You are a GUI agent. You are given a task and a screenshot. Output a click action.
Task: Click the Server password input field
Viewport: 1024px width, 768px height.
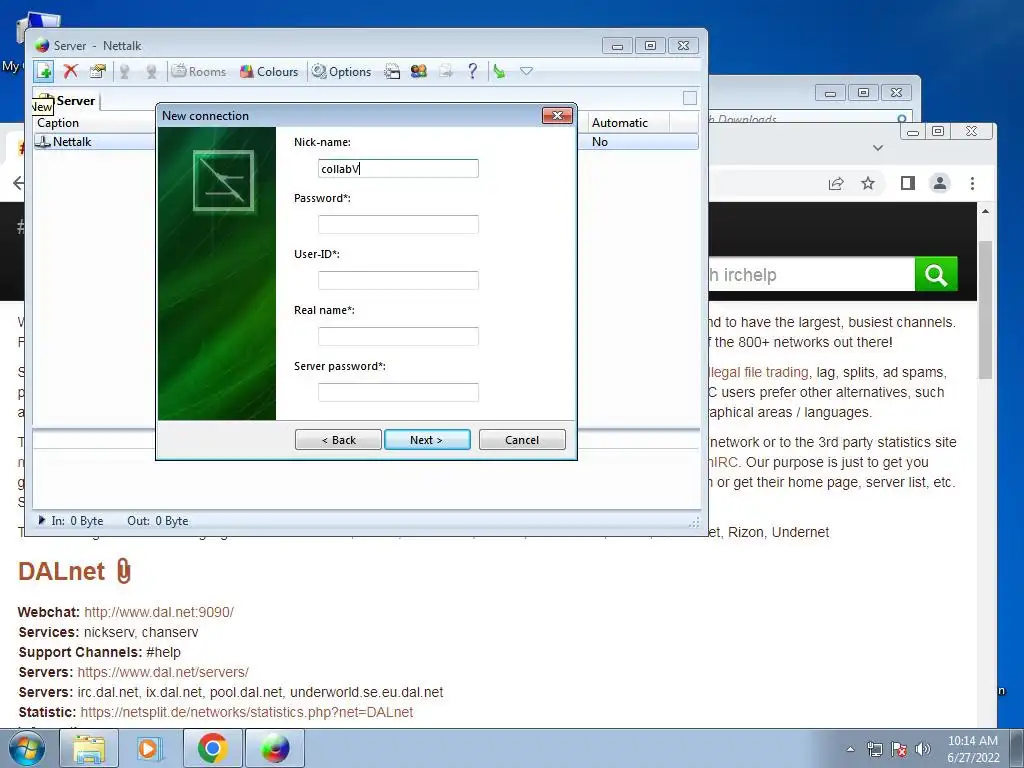pyautogui.click(x=398, y=392)
